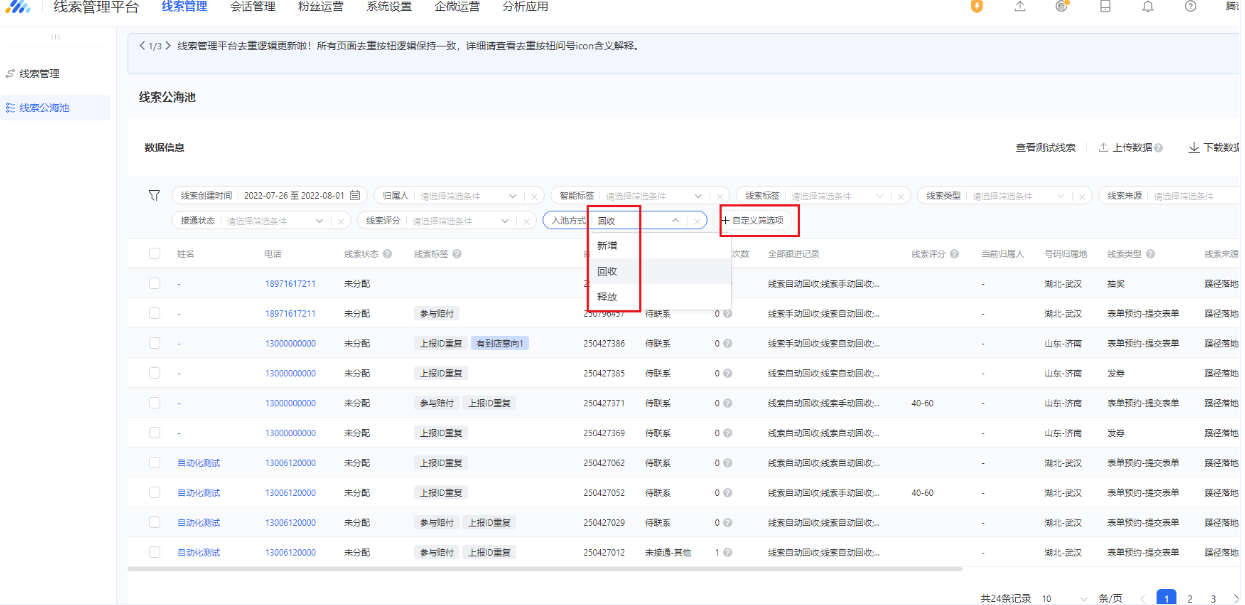Click the orange shield icon in header
The width and height of the screenshot is (1245, 605).
[x=977, y=6]
